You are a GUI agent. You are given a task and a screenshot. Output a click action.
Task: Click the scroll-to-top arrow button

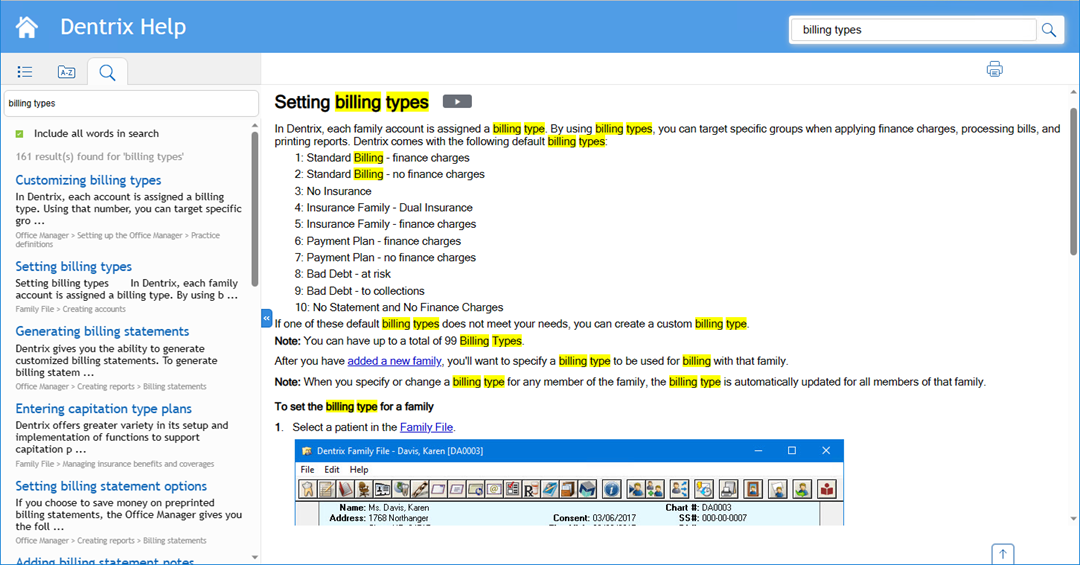click(1003, 553)
